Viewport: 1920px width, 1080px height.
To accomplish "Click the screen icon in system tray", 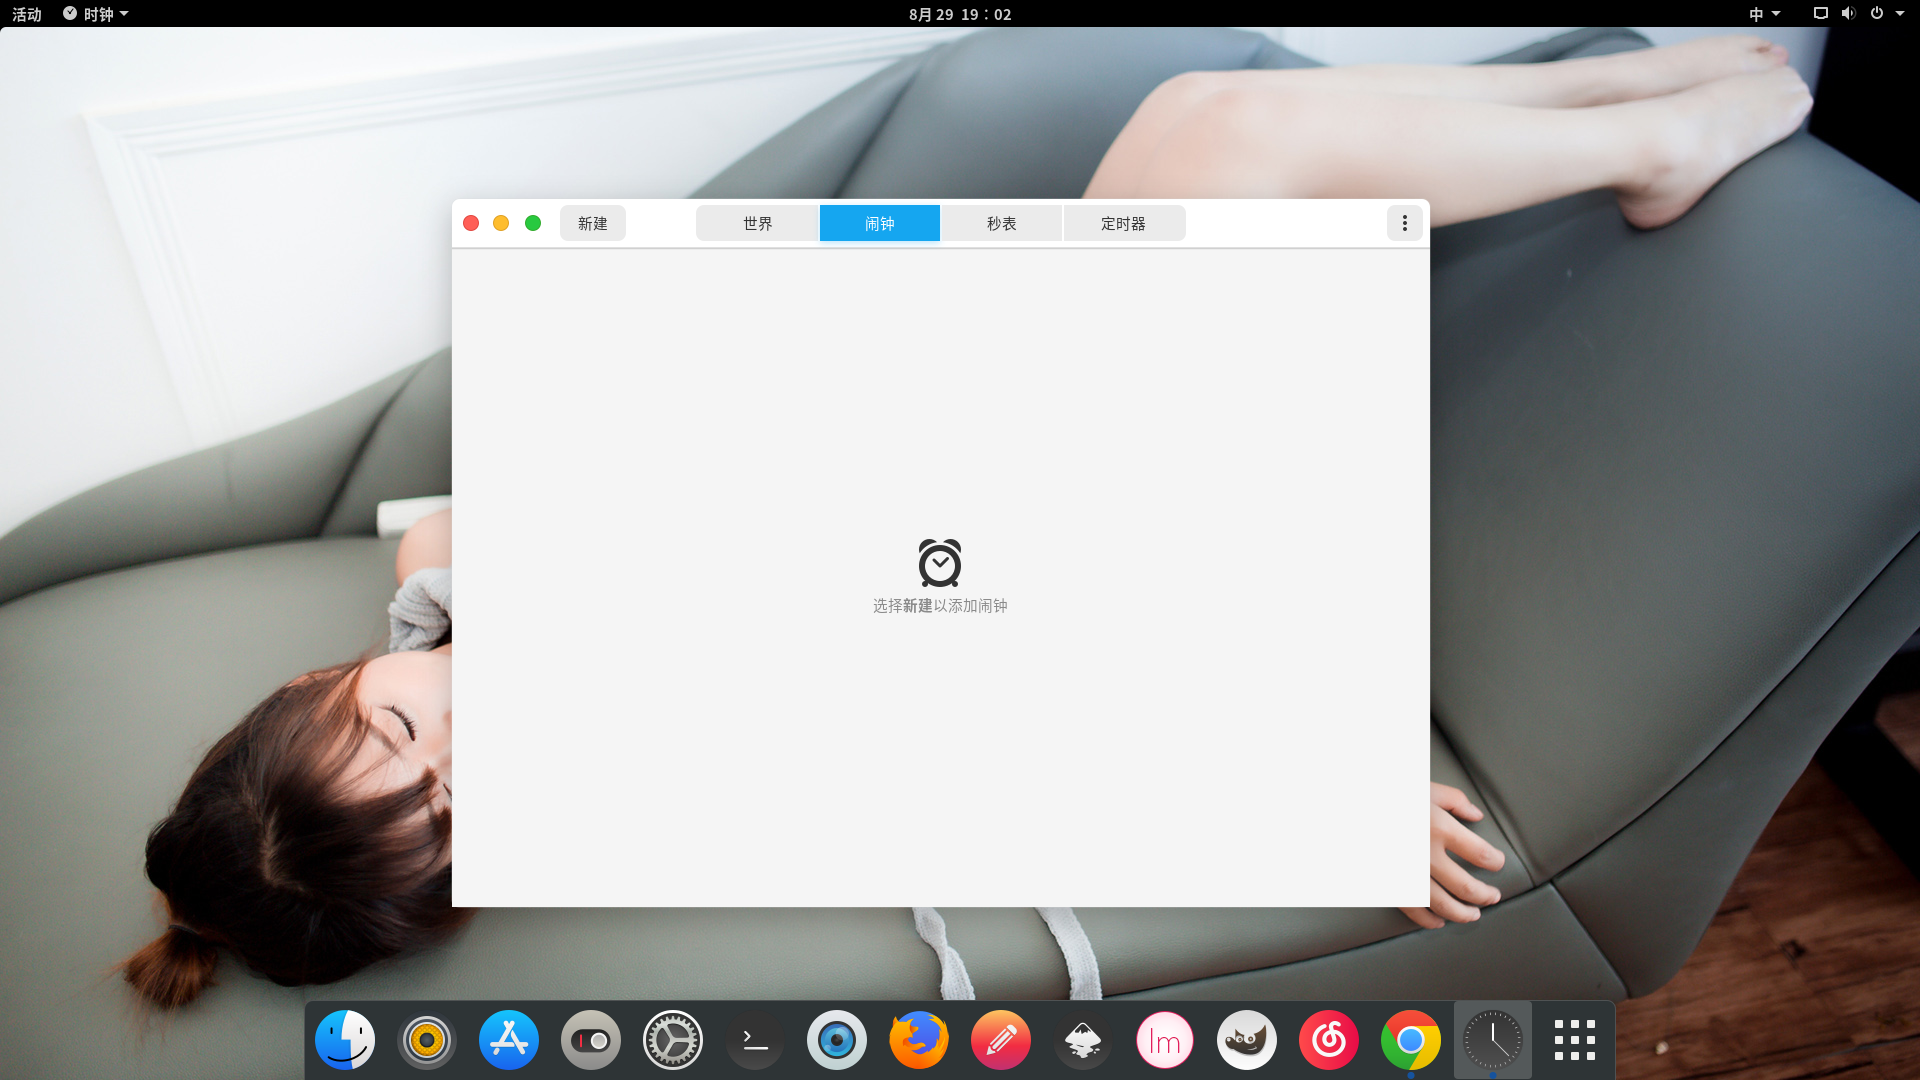I will pyautogui.click(x=1820, y=14).
